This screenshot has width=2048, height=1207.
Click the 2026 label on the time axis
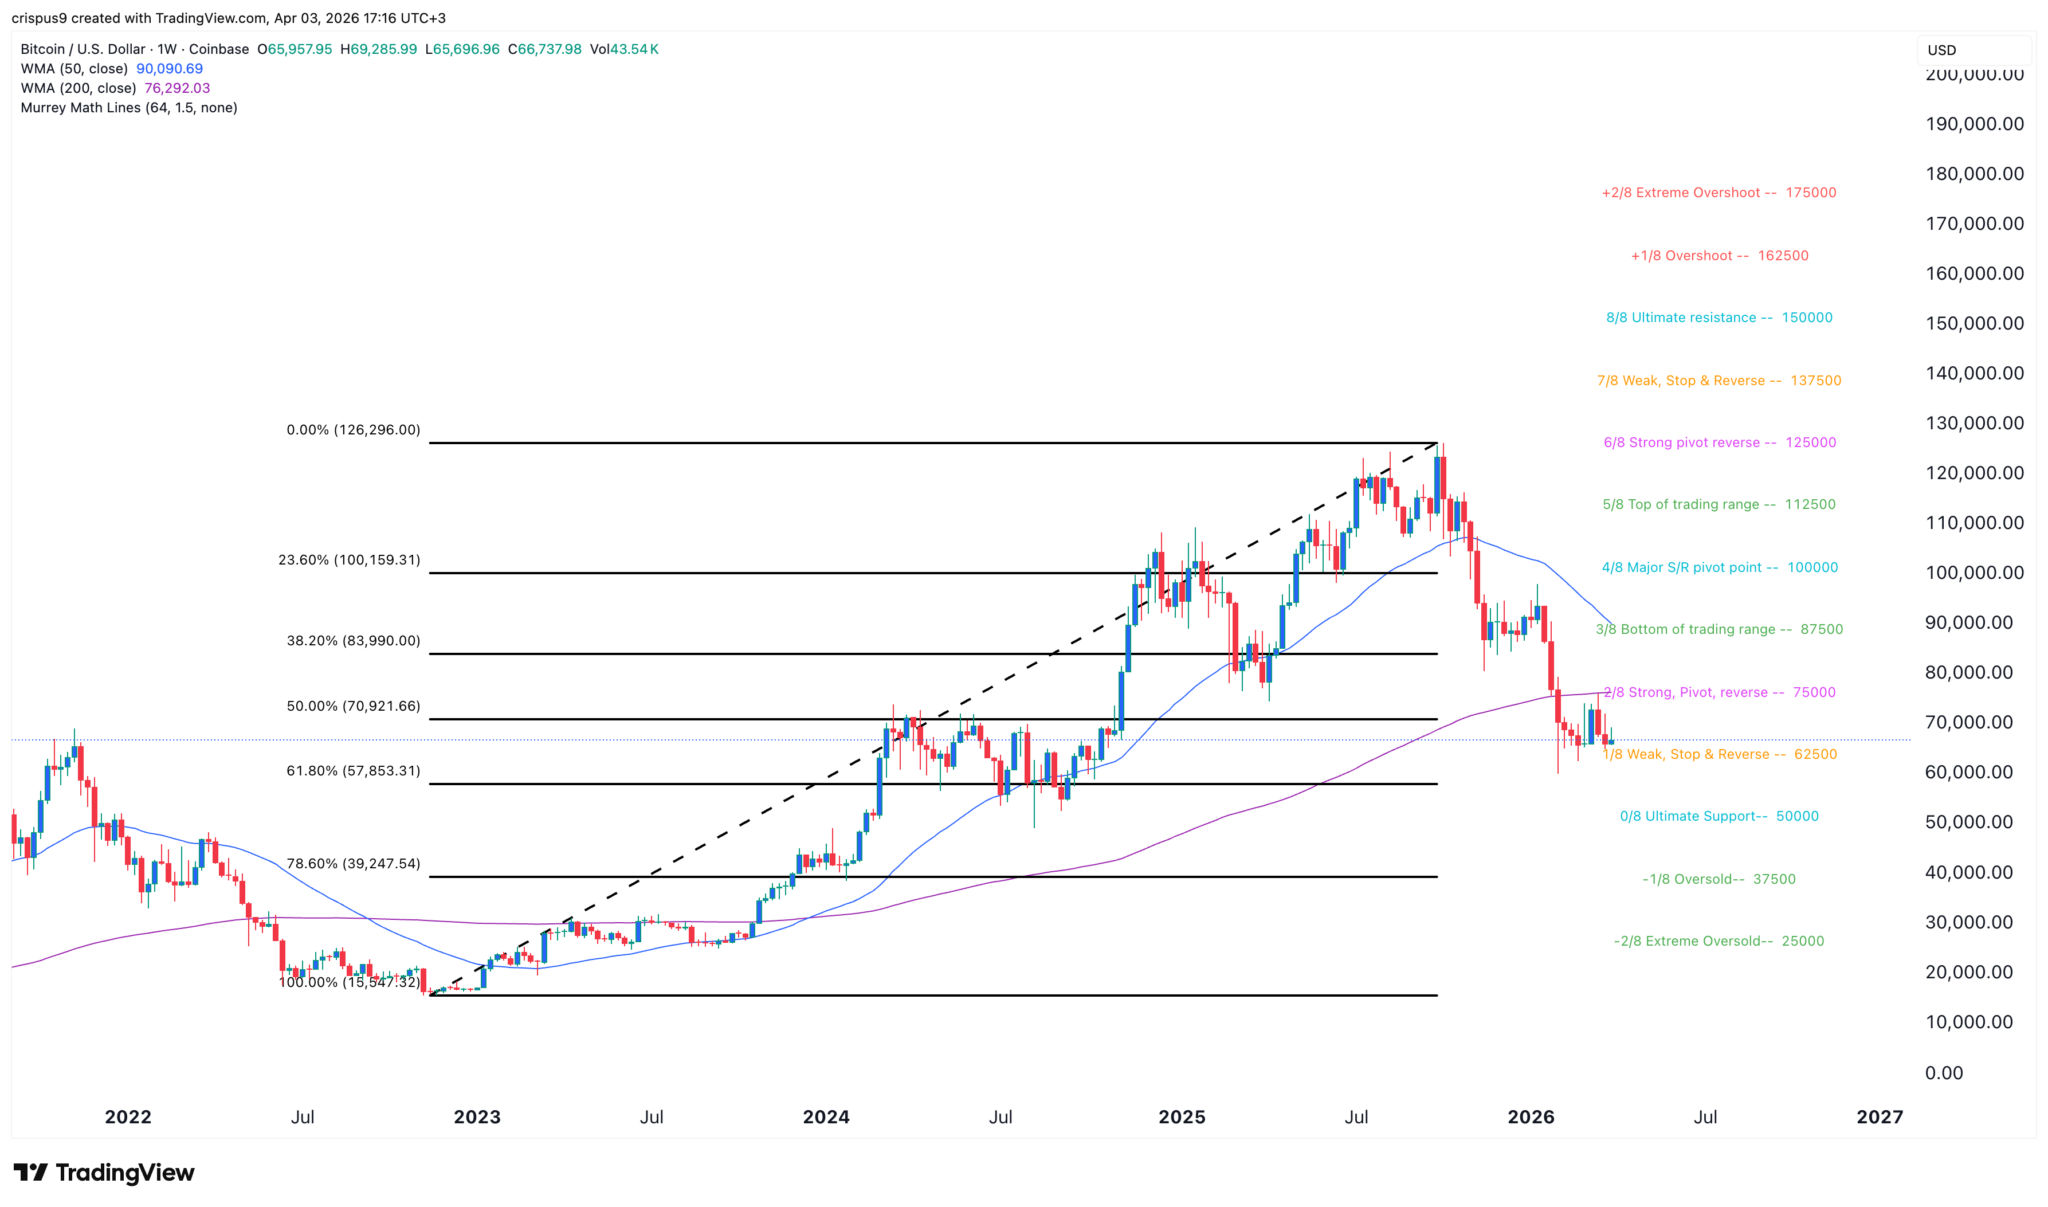coord(1530,1117)
